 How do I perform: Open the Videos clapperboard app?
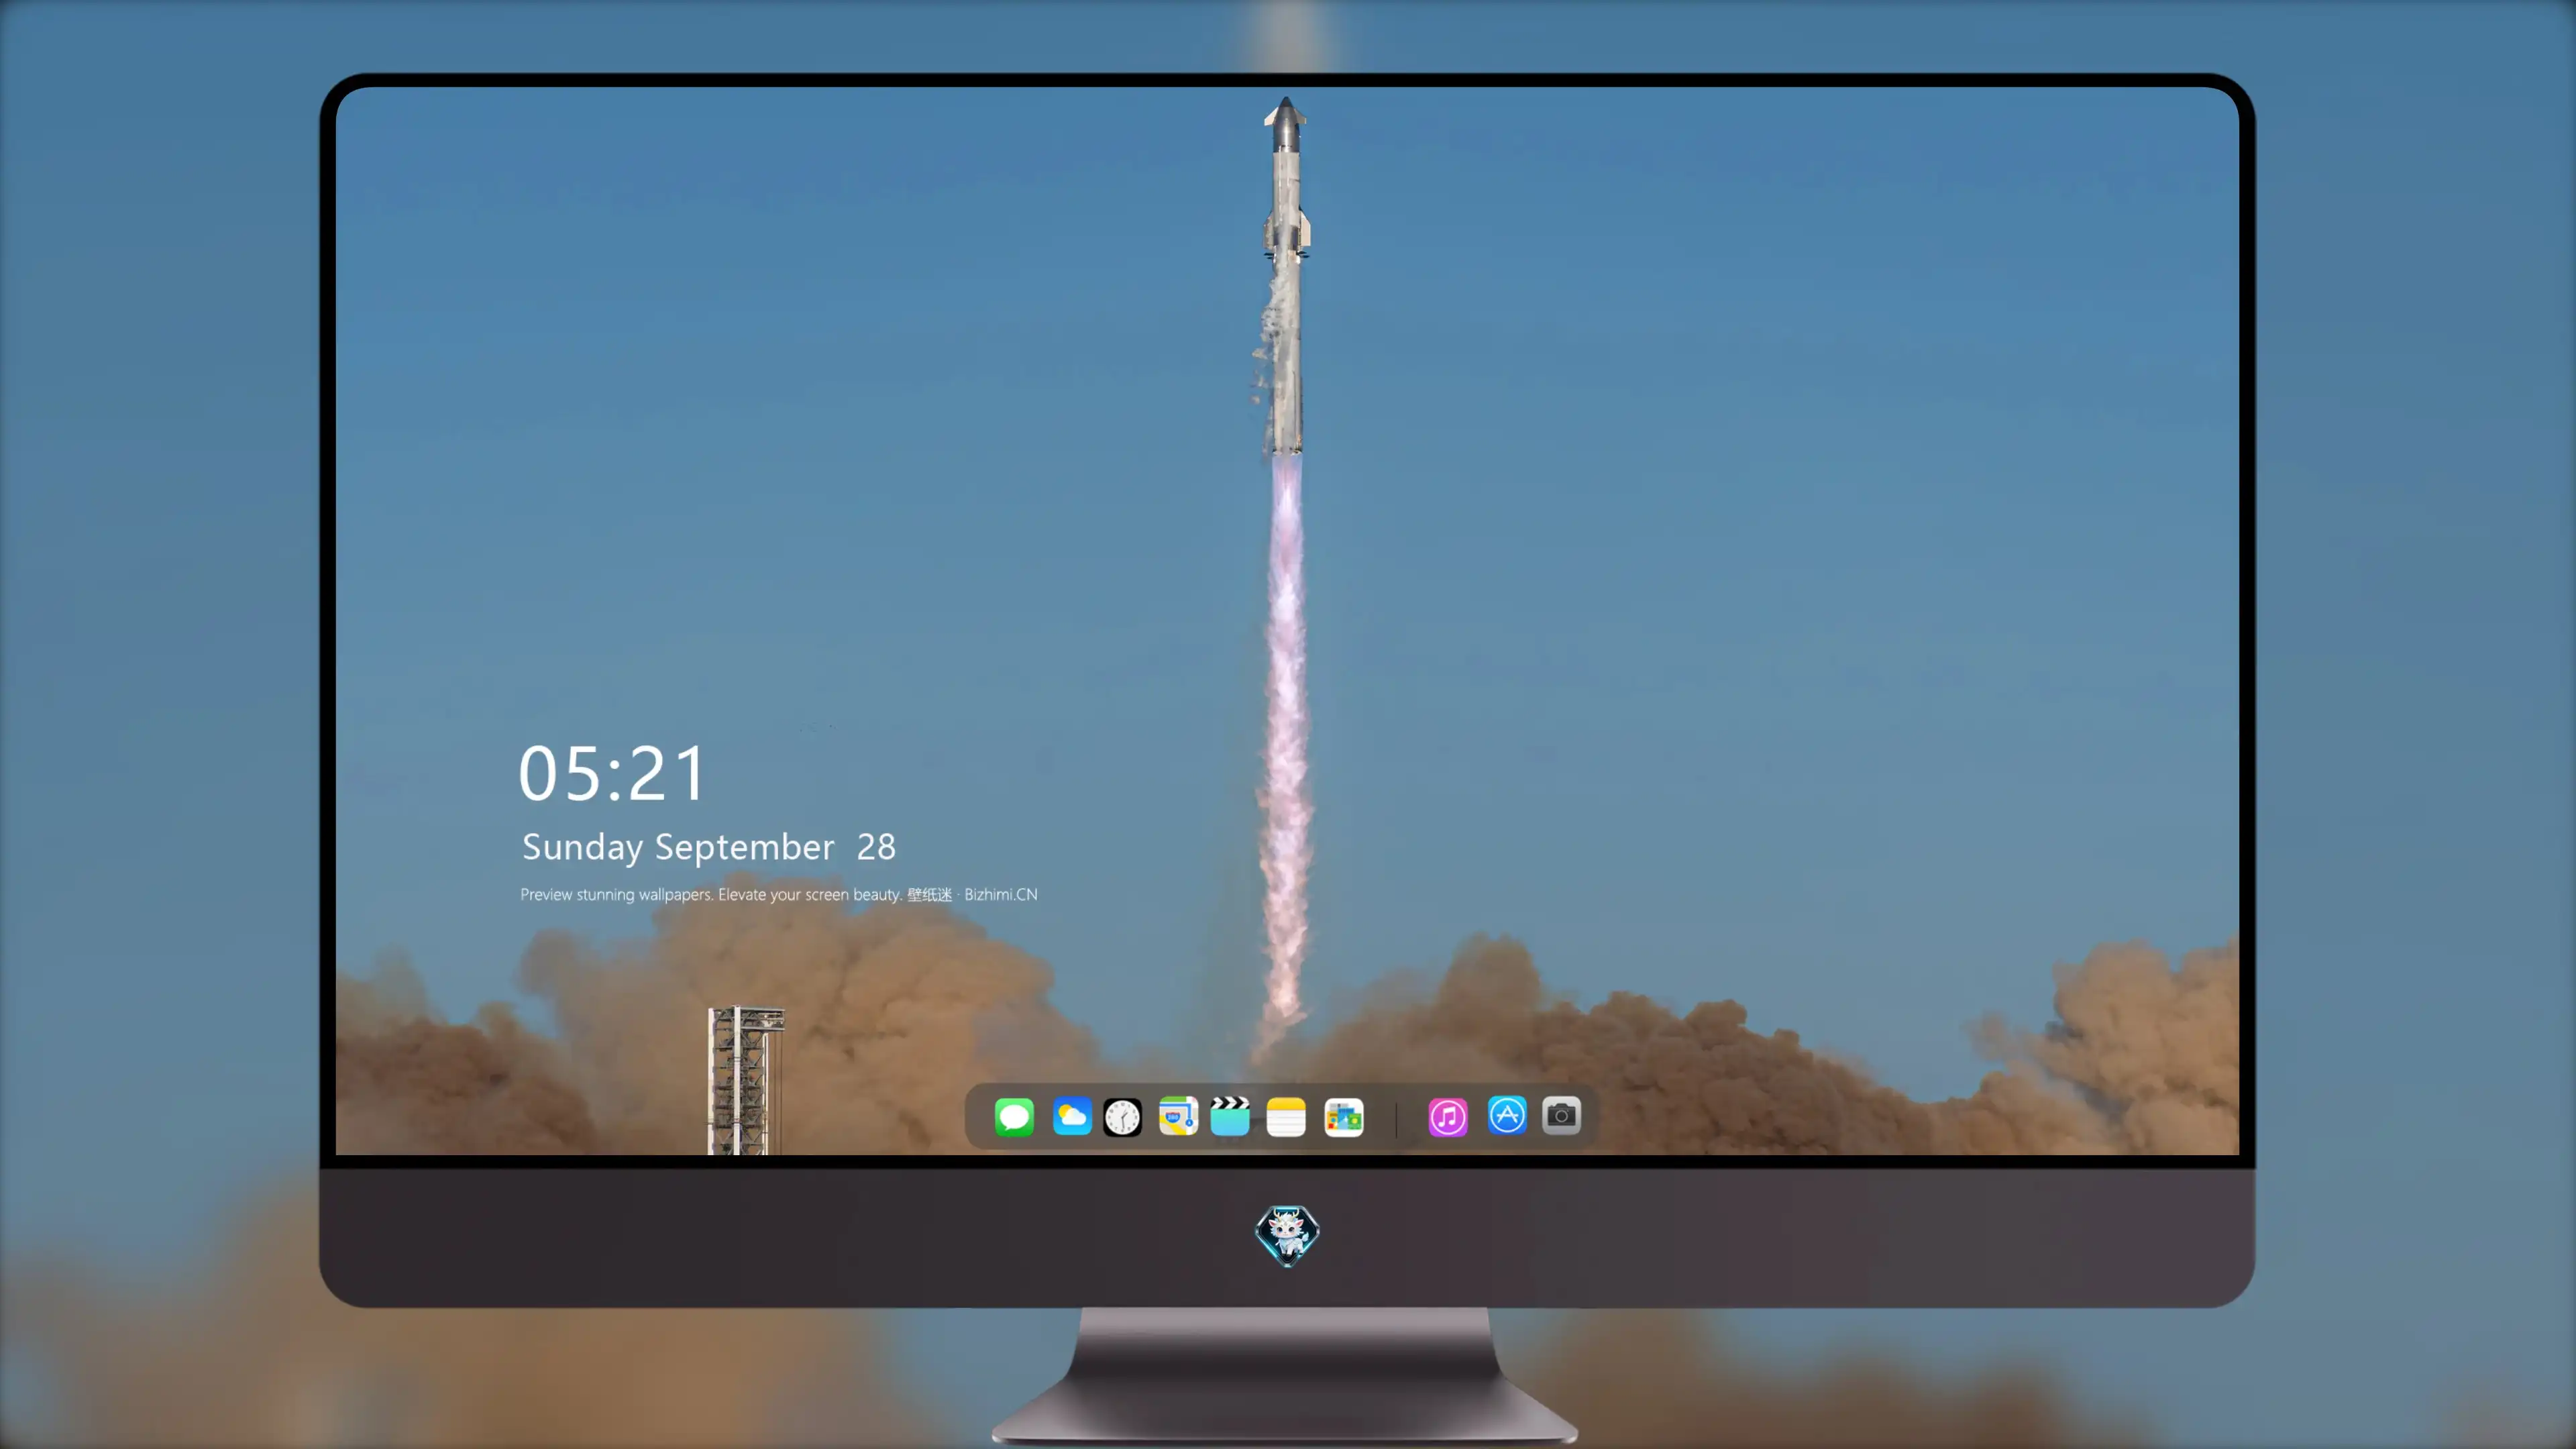(1230, 1116)
